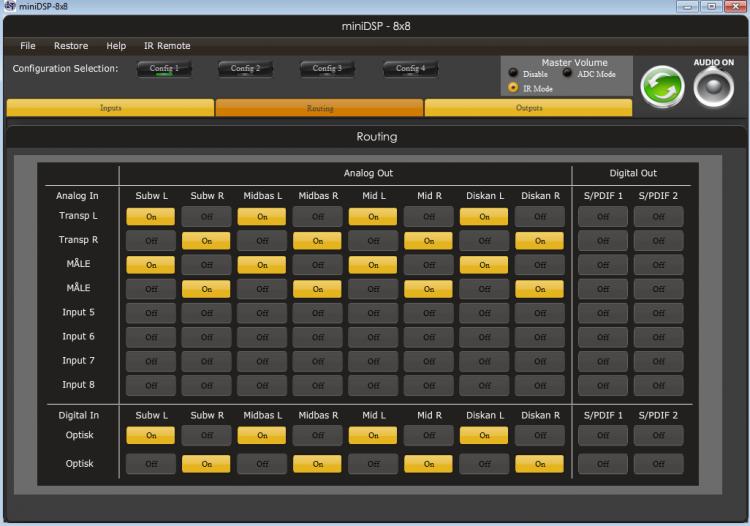
Task: Enable Input 7 to Midbas L routing
Action: 262,362
